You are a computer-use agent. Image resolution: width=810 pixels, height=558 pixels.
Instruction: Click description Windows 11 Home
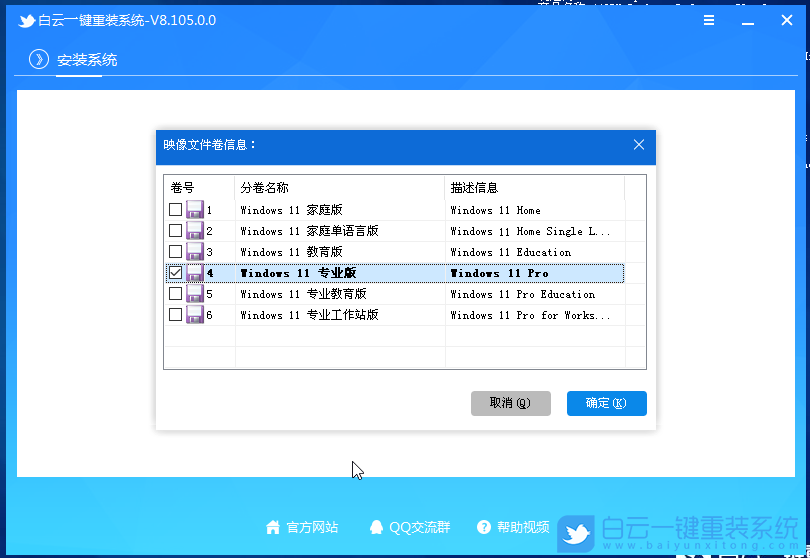(495, 210)
